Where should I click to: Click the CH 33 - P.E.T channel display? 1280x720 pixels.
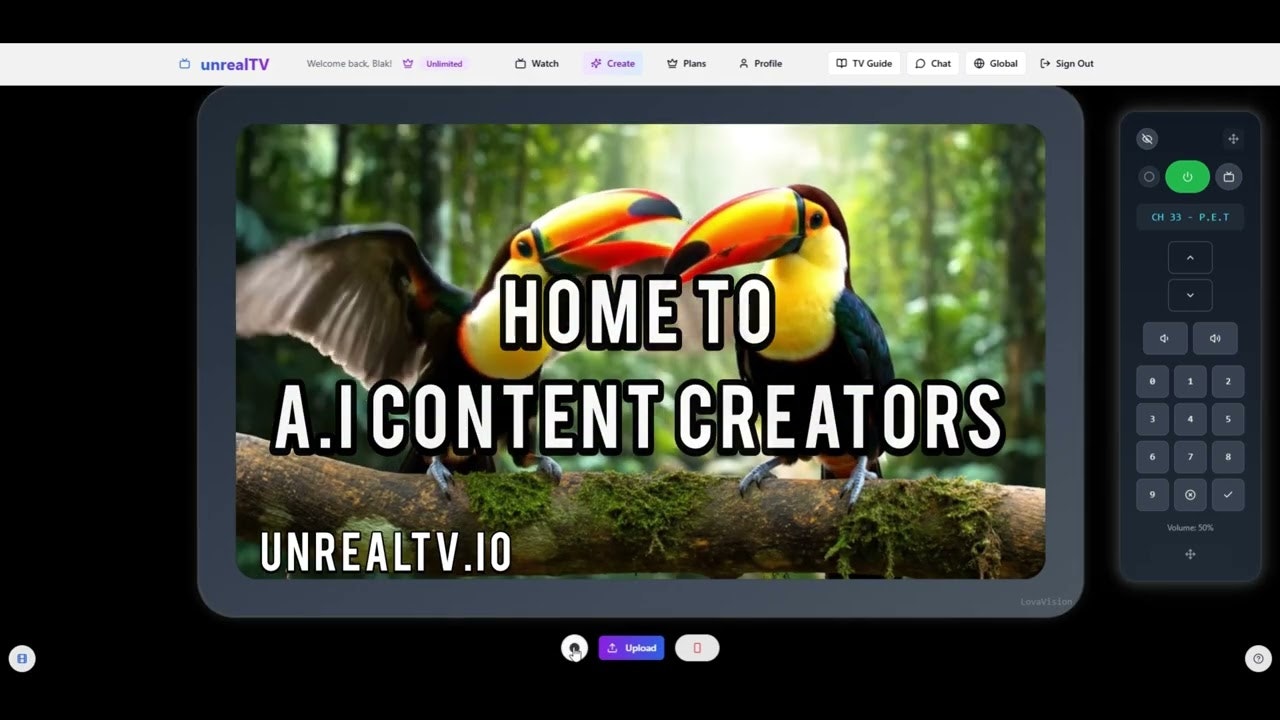click(1190, 217)
